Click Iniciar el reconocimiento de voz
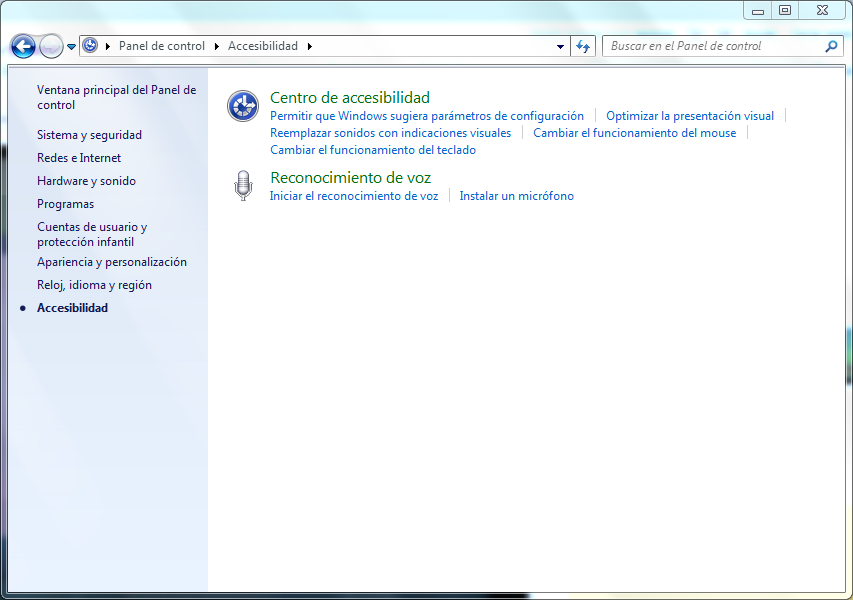Screen dimensions: 853x600 click(354, 196)
